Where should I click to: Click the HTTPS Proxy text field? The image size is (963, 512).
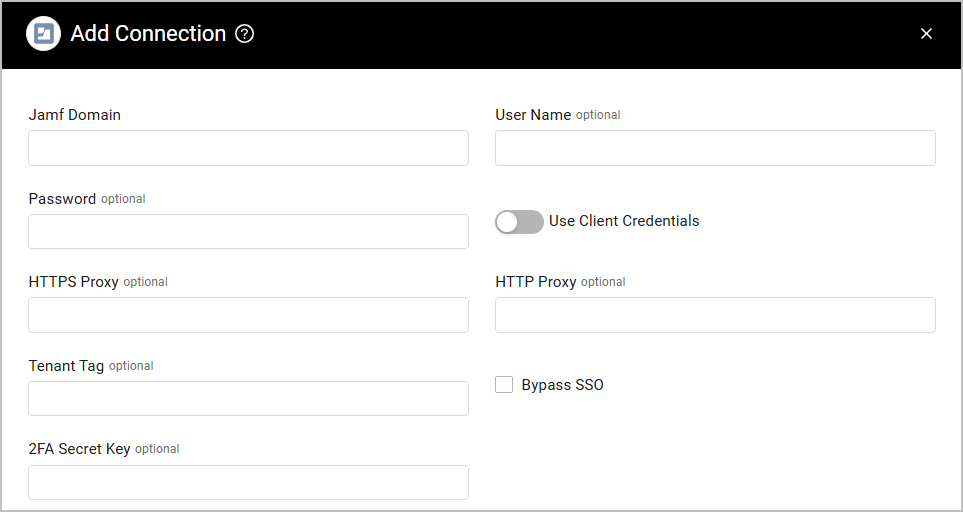(x=248, y=315)
